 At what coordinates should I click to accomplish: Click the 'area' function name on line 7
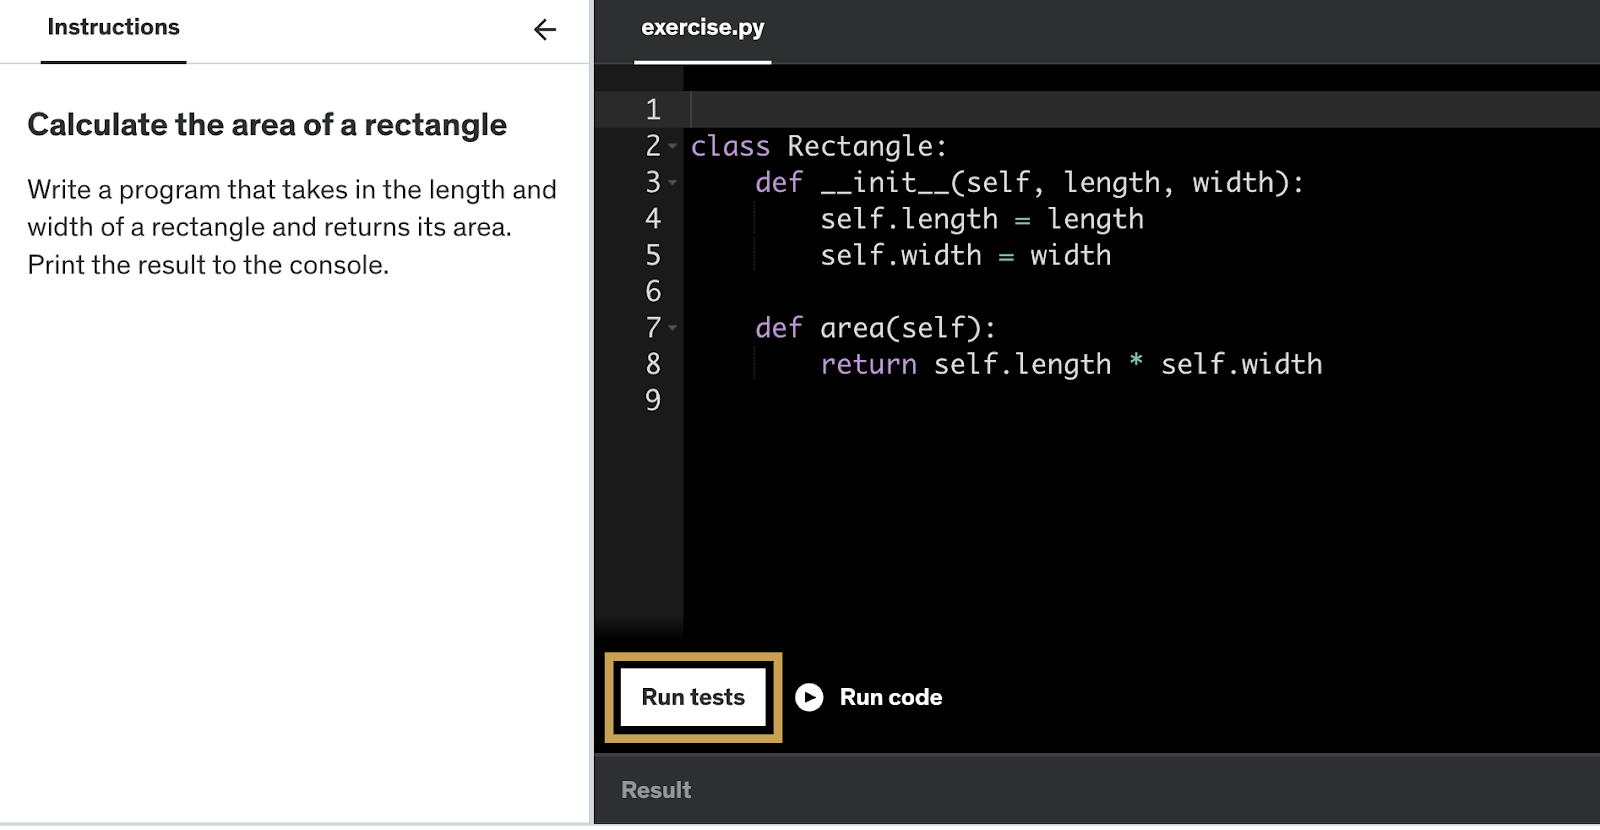point(852,328)
